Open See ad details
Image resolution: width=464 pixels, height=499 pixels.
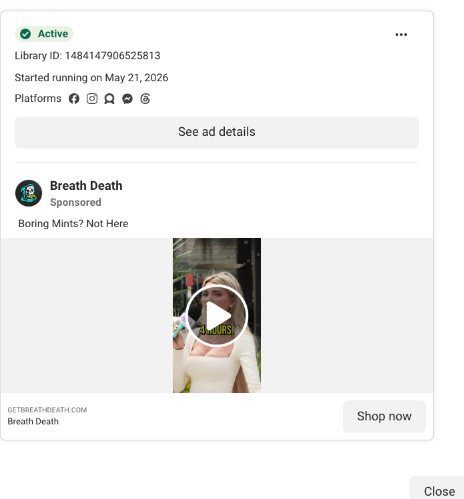coord(217,132)
